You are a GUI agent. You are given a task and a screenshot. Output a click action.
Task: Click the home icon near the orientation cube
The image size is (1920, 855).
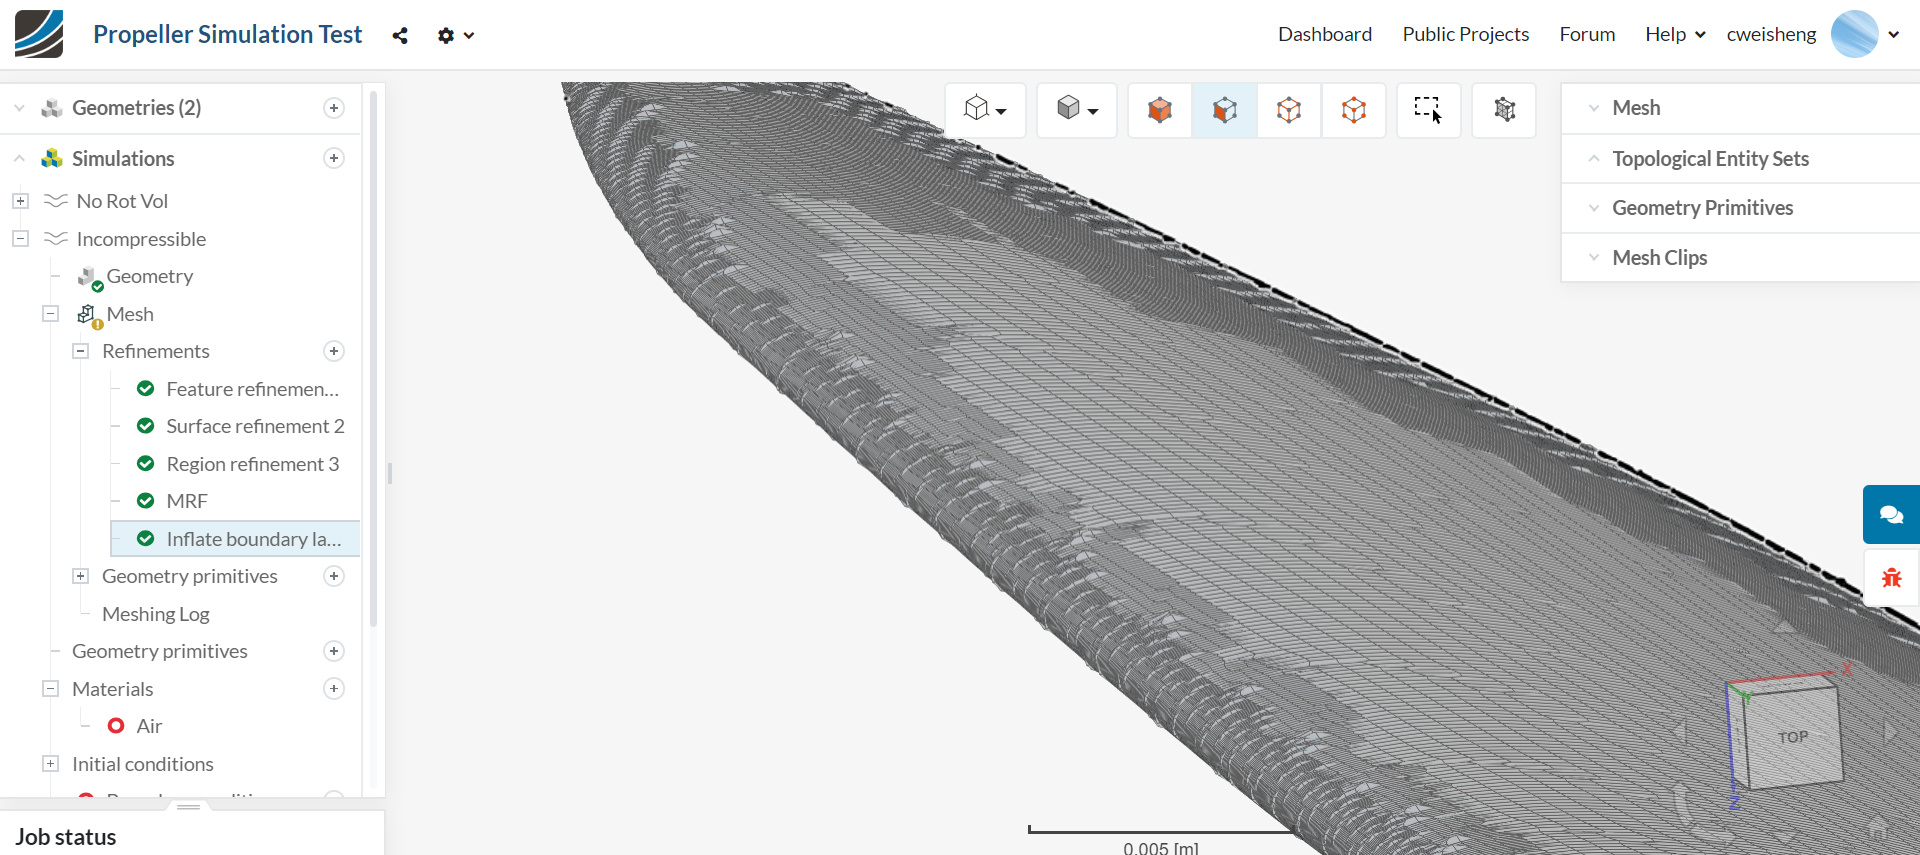click(1878, 829)
